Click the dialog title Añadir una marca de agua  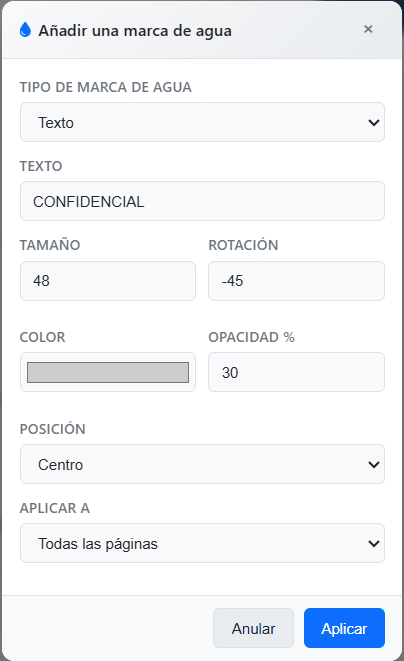(x=135, y=31)
